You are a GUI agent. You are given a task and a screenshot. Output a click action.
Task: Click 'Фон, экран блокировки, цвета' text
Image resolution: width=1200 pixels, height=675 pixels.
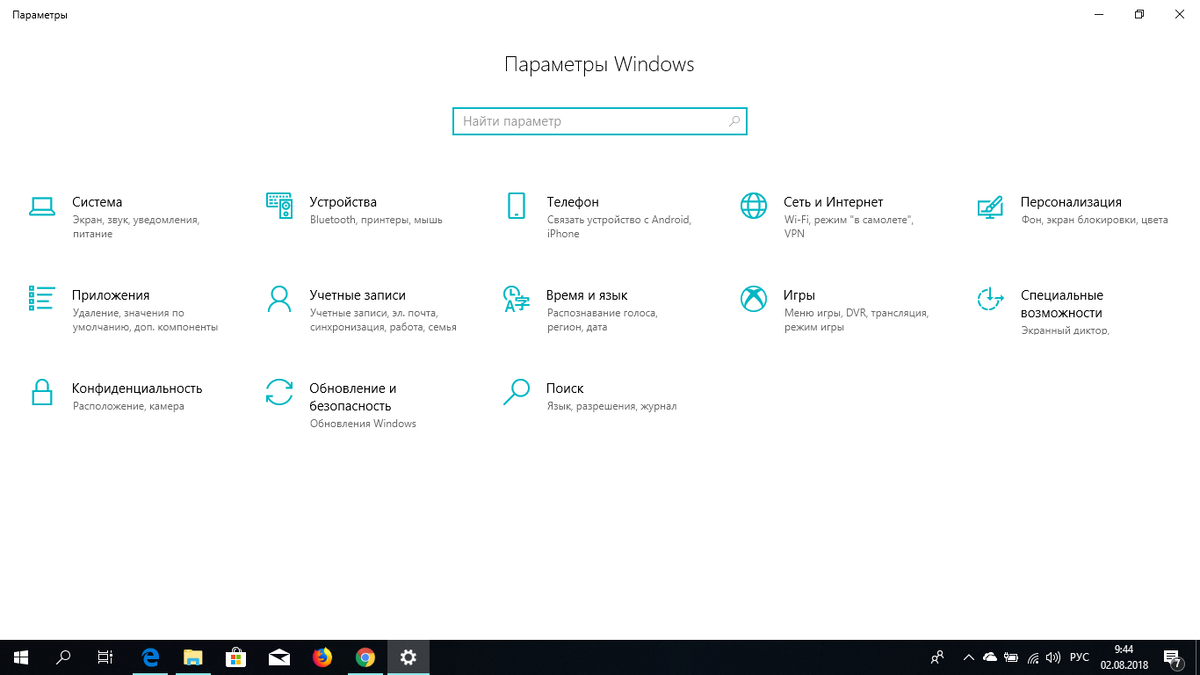1094,220
